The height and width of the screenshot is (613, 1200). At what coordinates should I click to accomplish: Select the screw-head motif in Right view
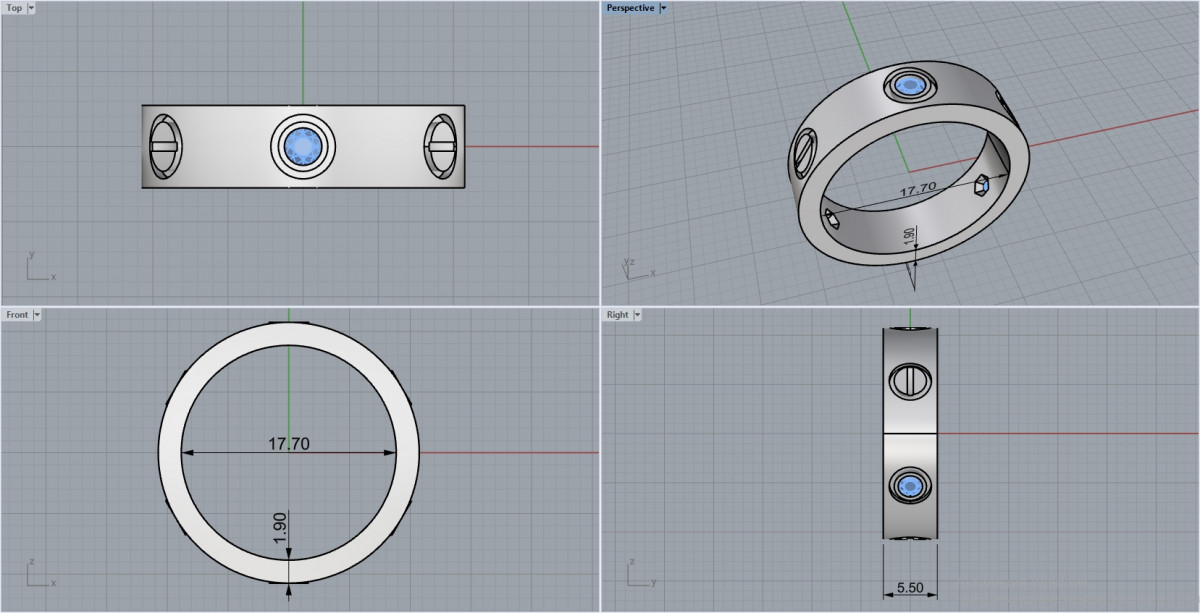910,381
